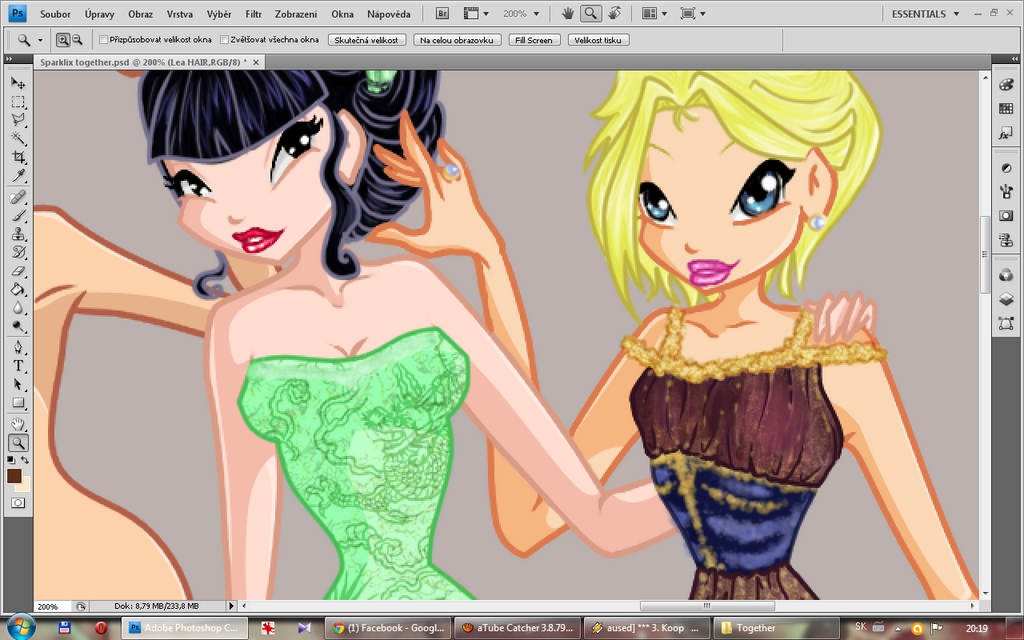Viewport: 1024px width, 640px height.
Task: Select the Hand tool in the toolbox
Action: coord(18,424)
